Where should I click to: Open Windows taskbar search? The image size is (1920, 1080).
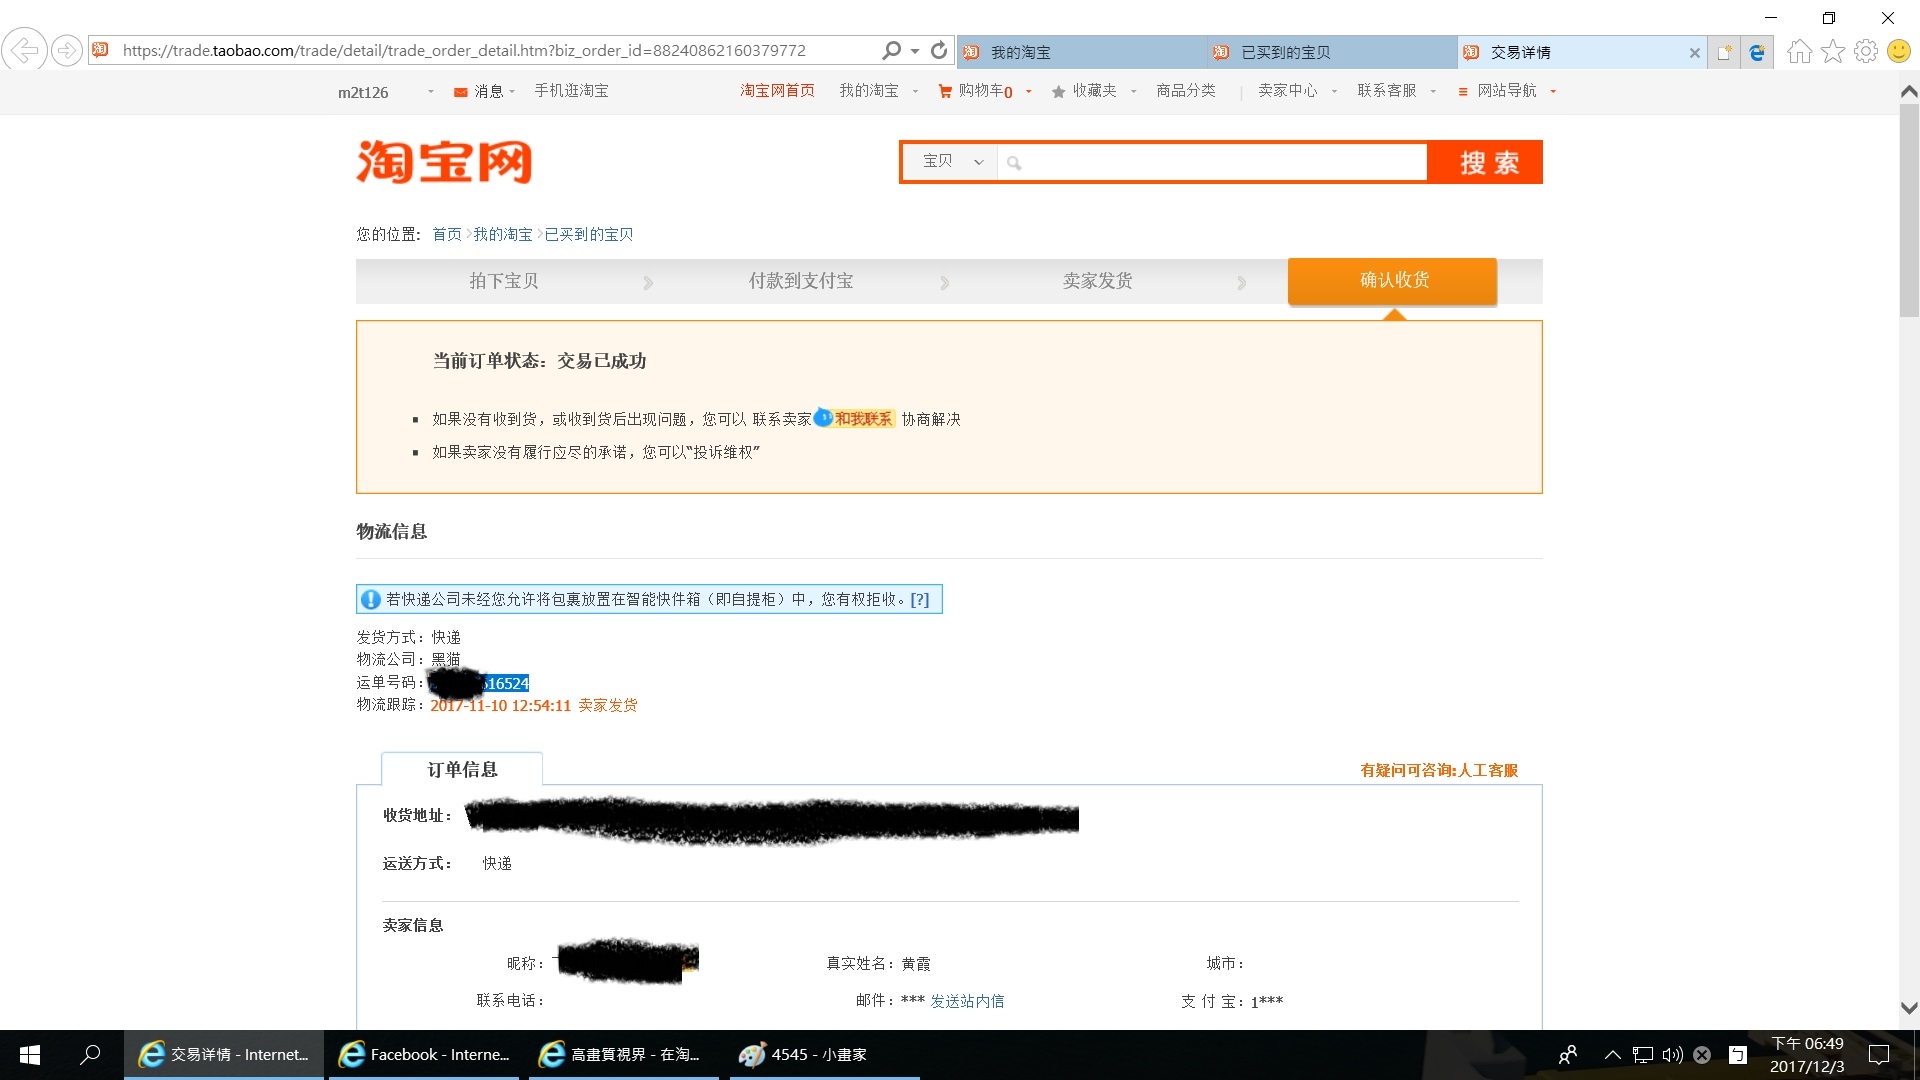90,1054
